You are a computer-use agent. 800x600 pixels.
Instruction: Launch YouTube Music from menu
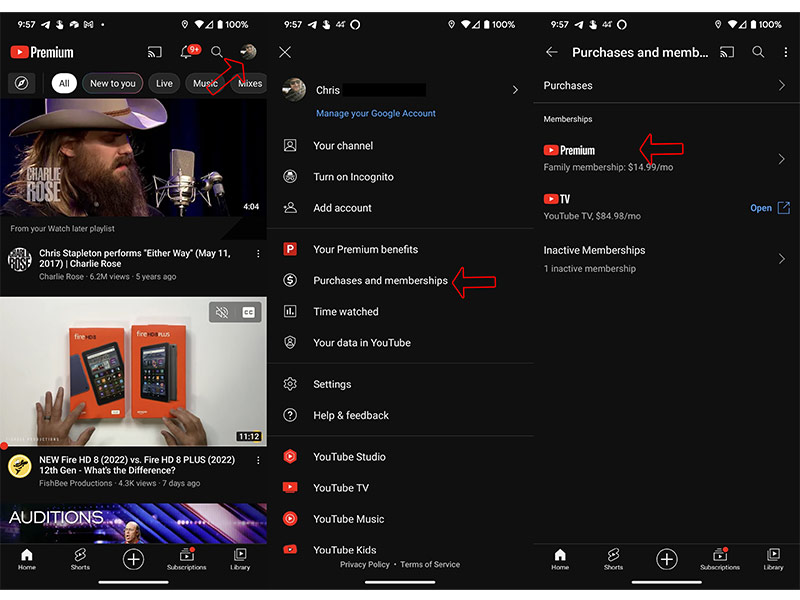400,519
